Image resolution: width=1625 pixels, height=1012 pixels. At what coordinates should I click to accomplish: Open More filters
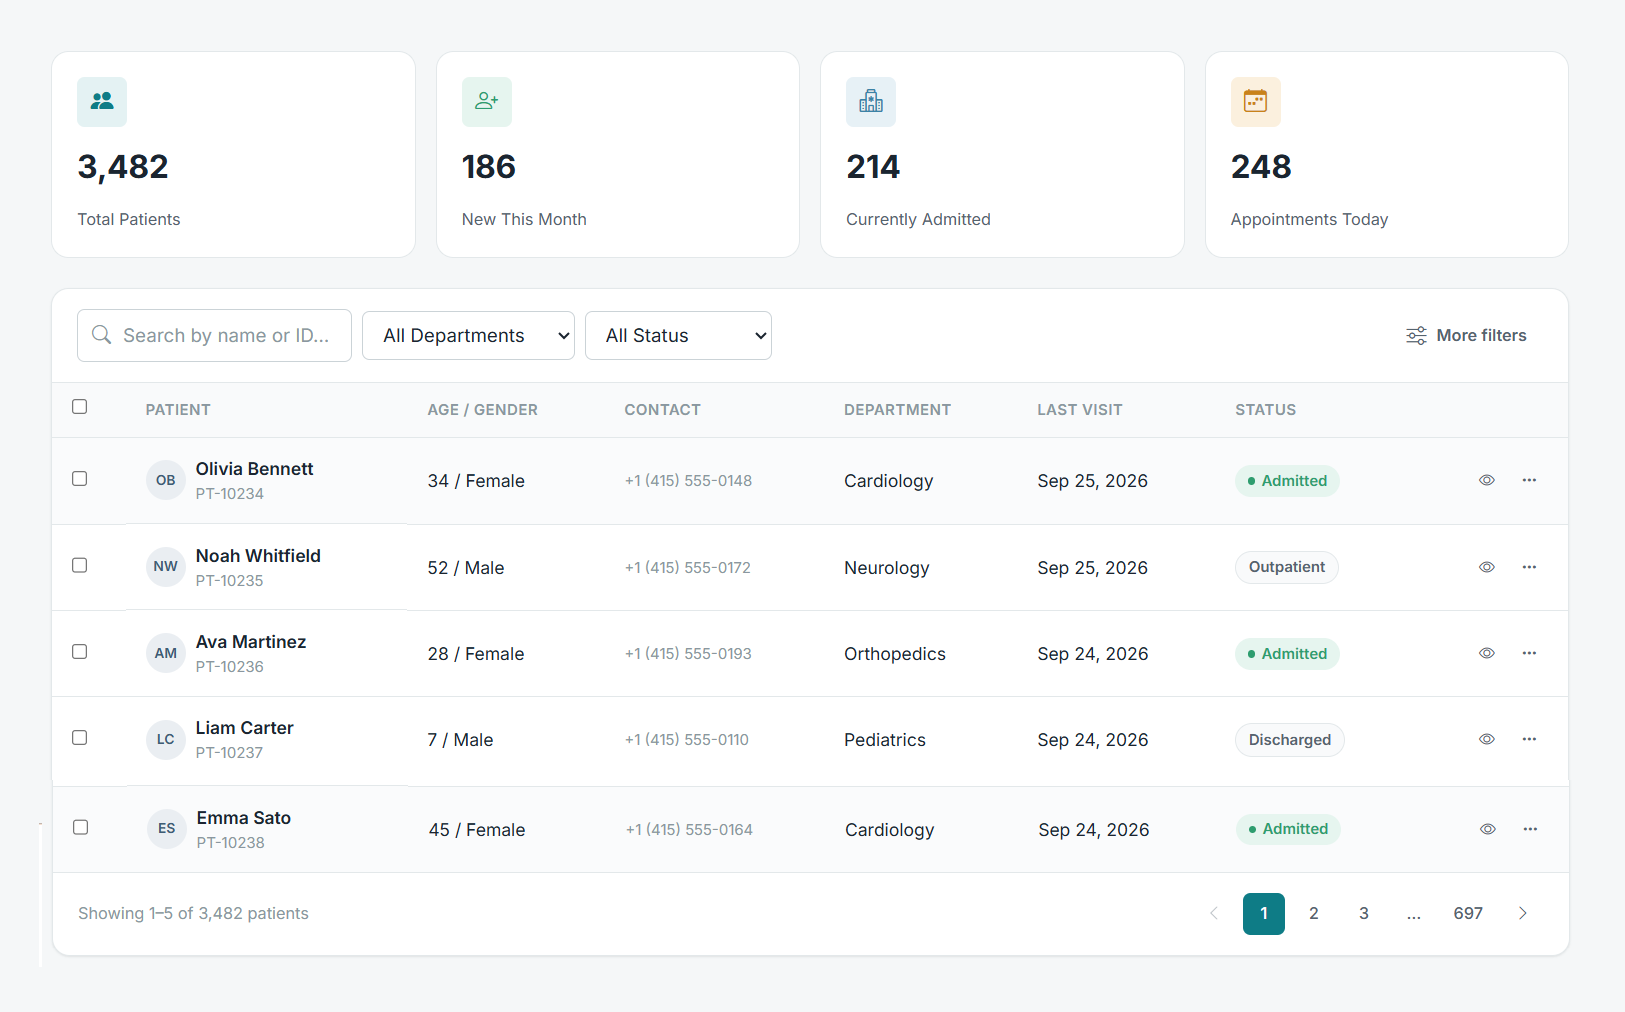pyautogui.click(x=1466, y=335)
